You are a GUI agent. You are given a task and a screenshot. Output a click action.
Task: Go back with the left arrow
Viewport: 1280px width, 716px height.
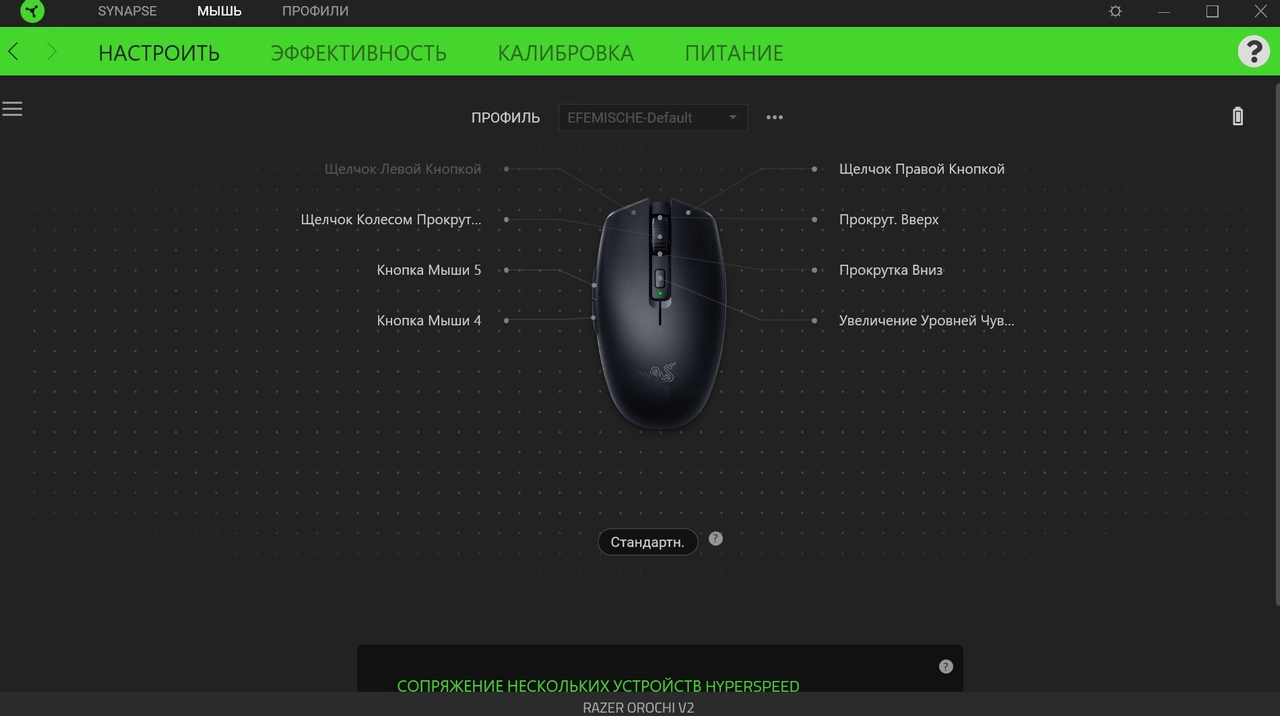coord(14,52)
